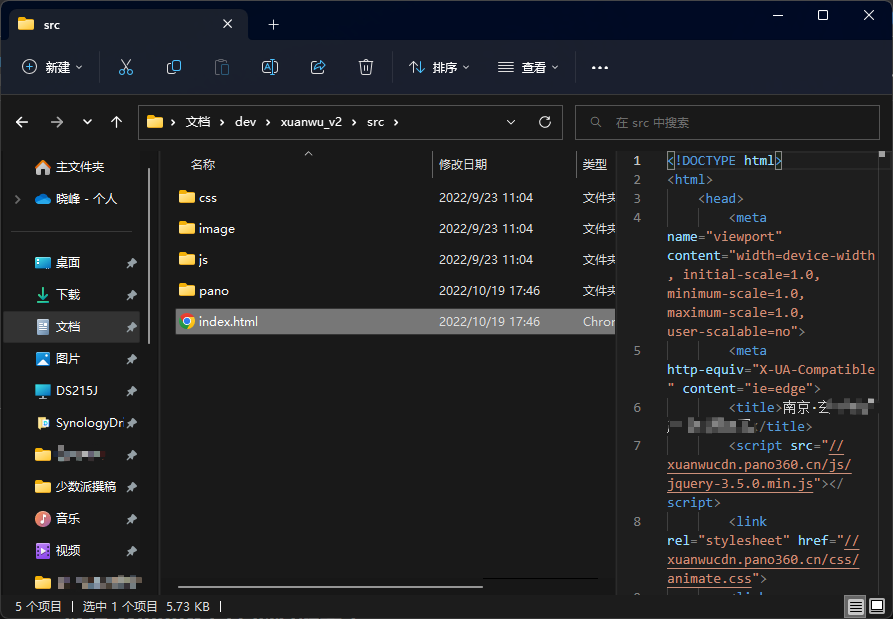Screen dimensions: 893x619
Task: Rename index.html using the Rename icon
Action: coord(269,67)
